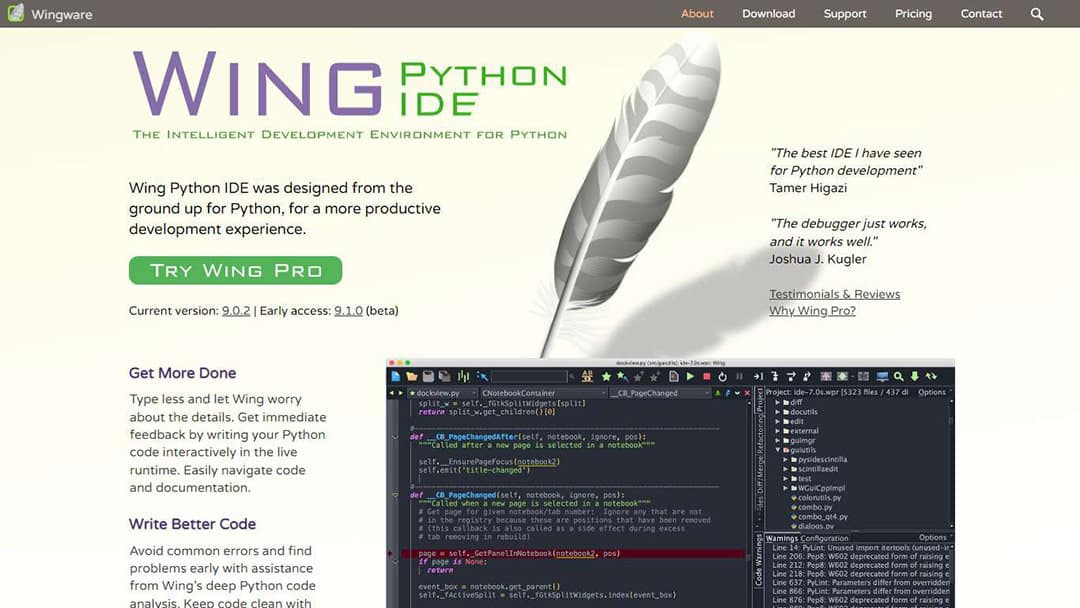
Task: Click the save disk icon in Wing toolbar
Action: tap(428, 377)
